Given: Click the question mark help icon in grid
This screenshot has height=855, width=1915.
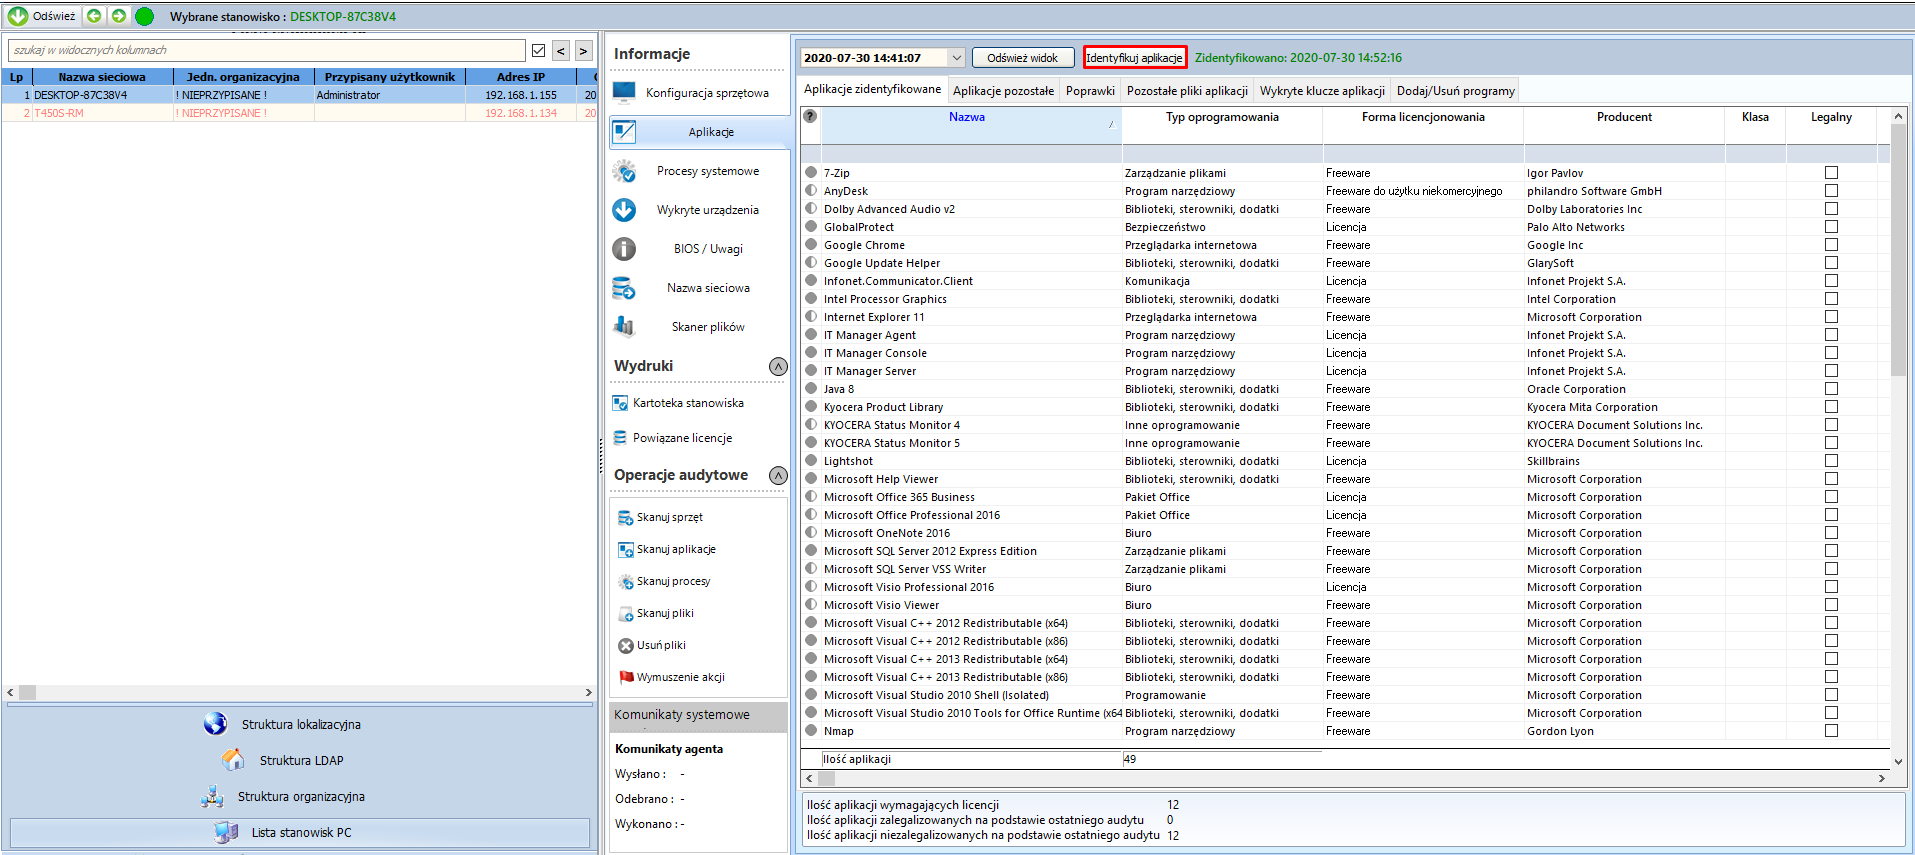Looking at the screenshot, I should [811, 116].
